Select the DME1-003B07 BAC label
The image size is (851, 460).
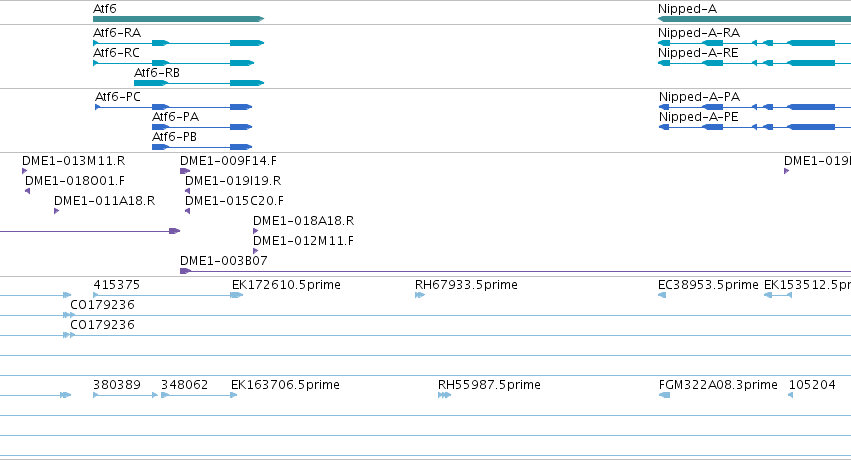coord(224,261)
